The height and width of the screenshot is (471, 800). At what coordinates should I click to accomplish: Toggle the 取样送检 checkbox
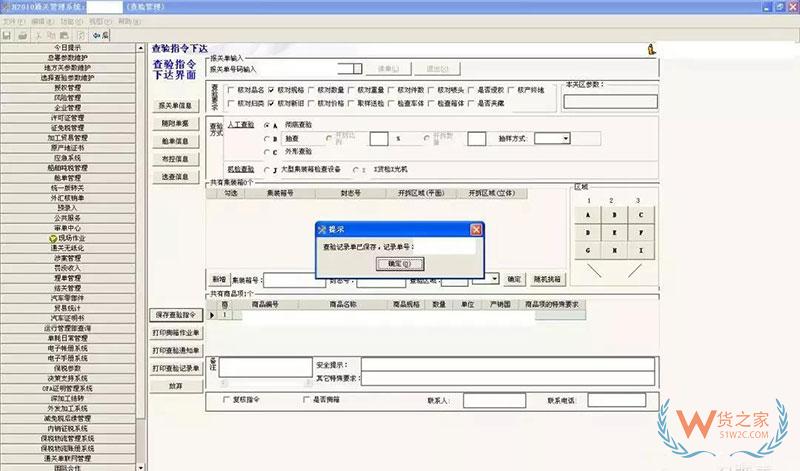tap(351, 103)
